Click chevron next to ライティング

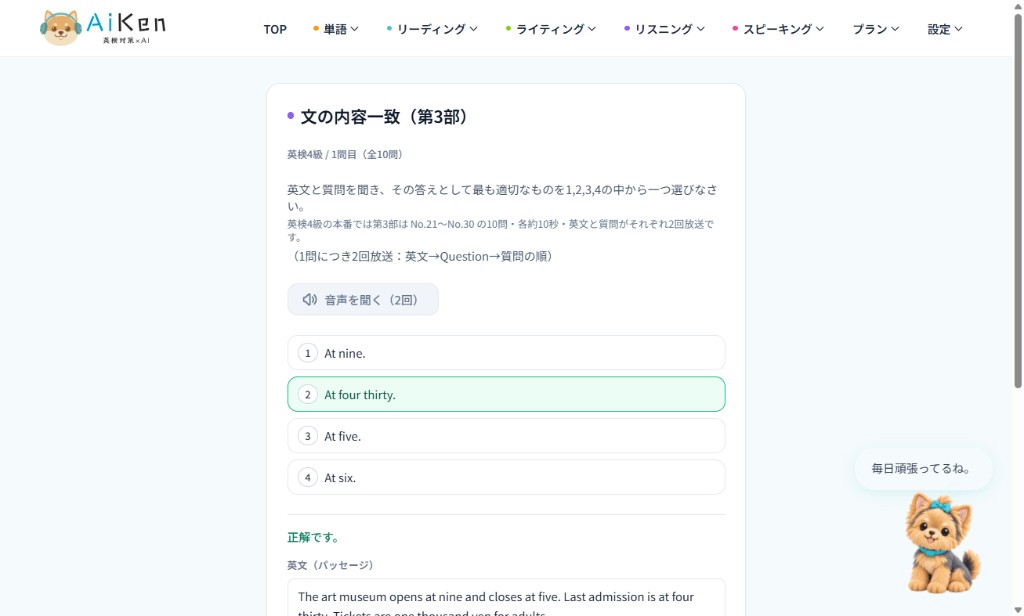(x=592, y=29)
